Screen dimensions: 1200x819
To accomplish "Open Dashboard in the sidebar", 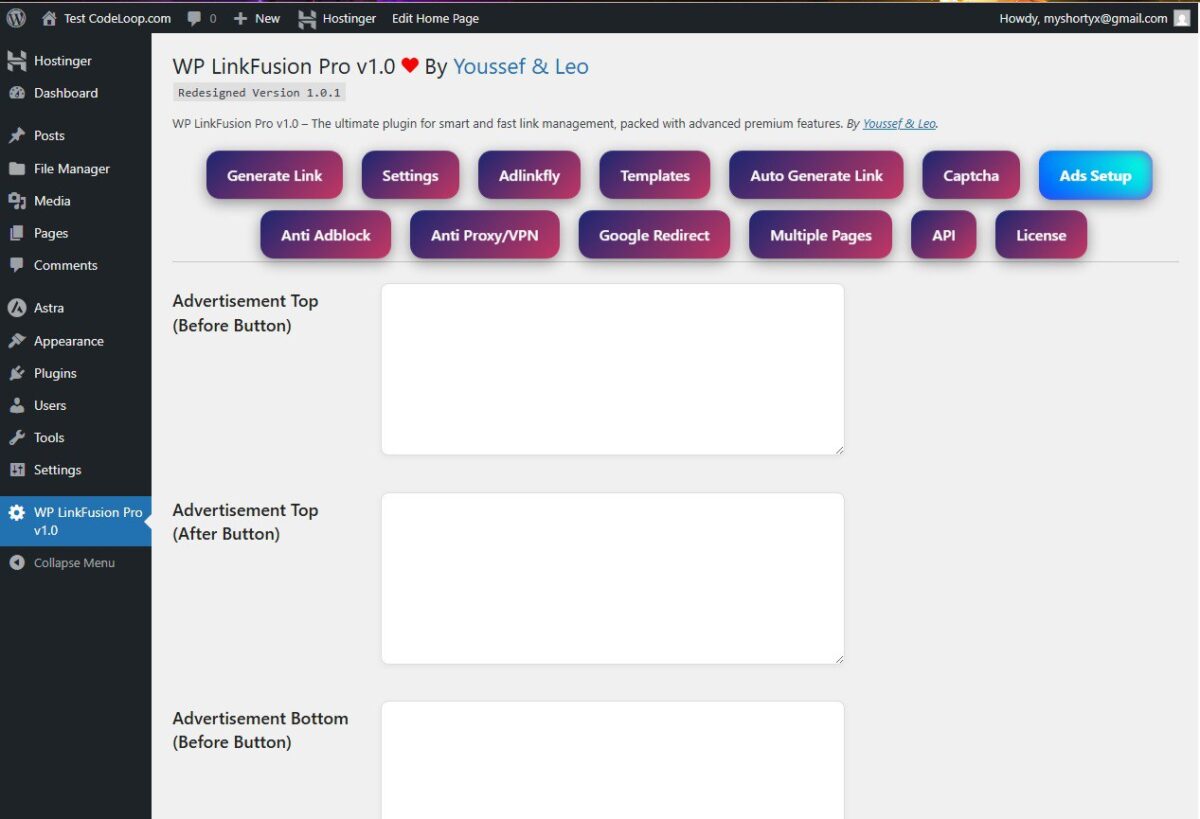I will (x=66, y=93).
